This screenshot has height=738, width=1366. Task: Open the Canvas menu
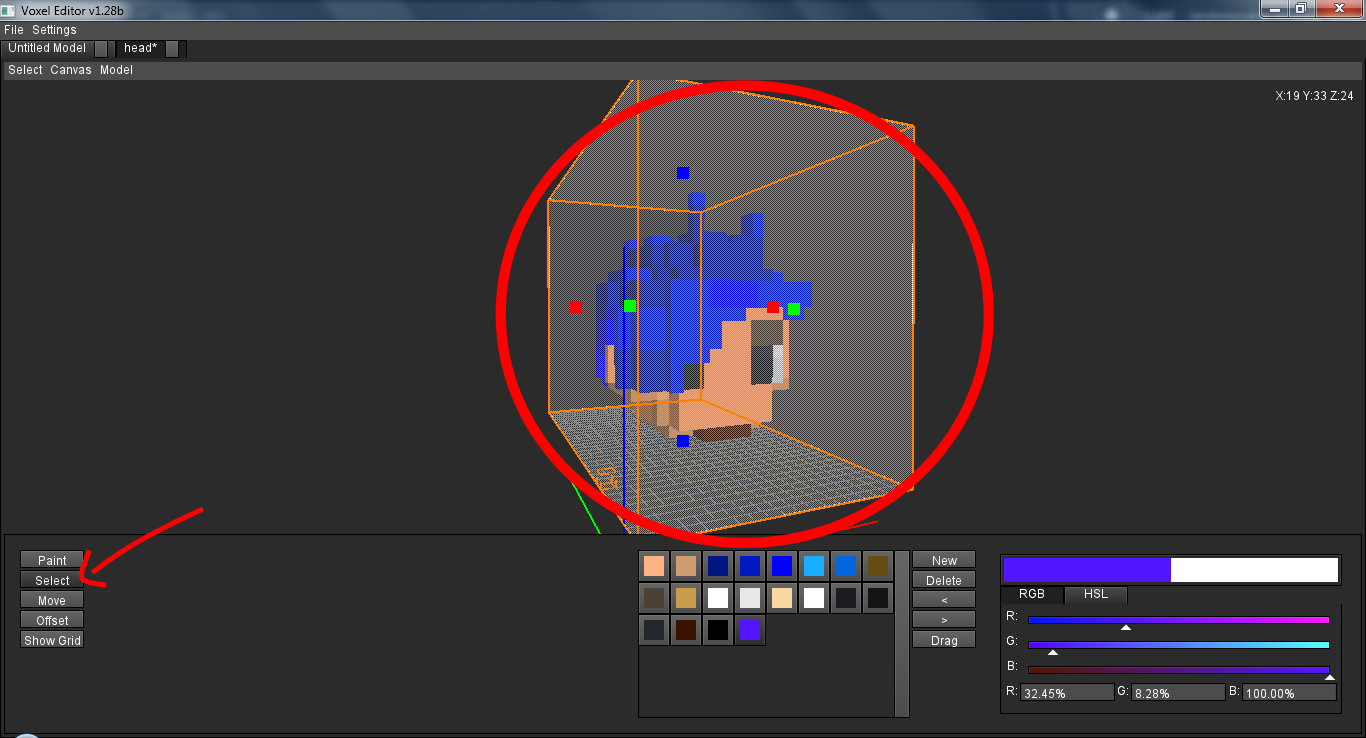pos(71,70)
